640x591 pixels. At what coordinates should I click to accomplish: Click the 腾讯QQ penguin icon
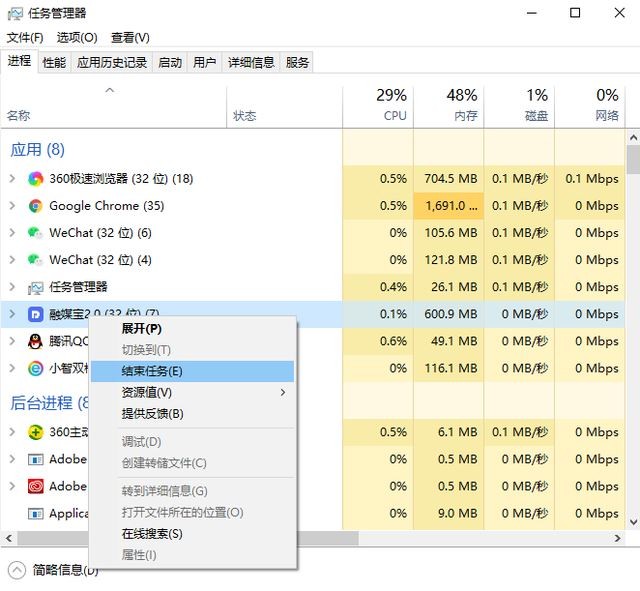click(x=36, y=341)
